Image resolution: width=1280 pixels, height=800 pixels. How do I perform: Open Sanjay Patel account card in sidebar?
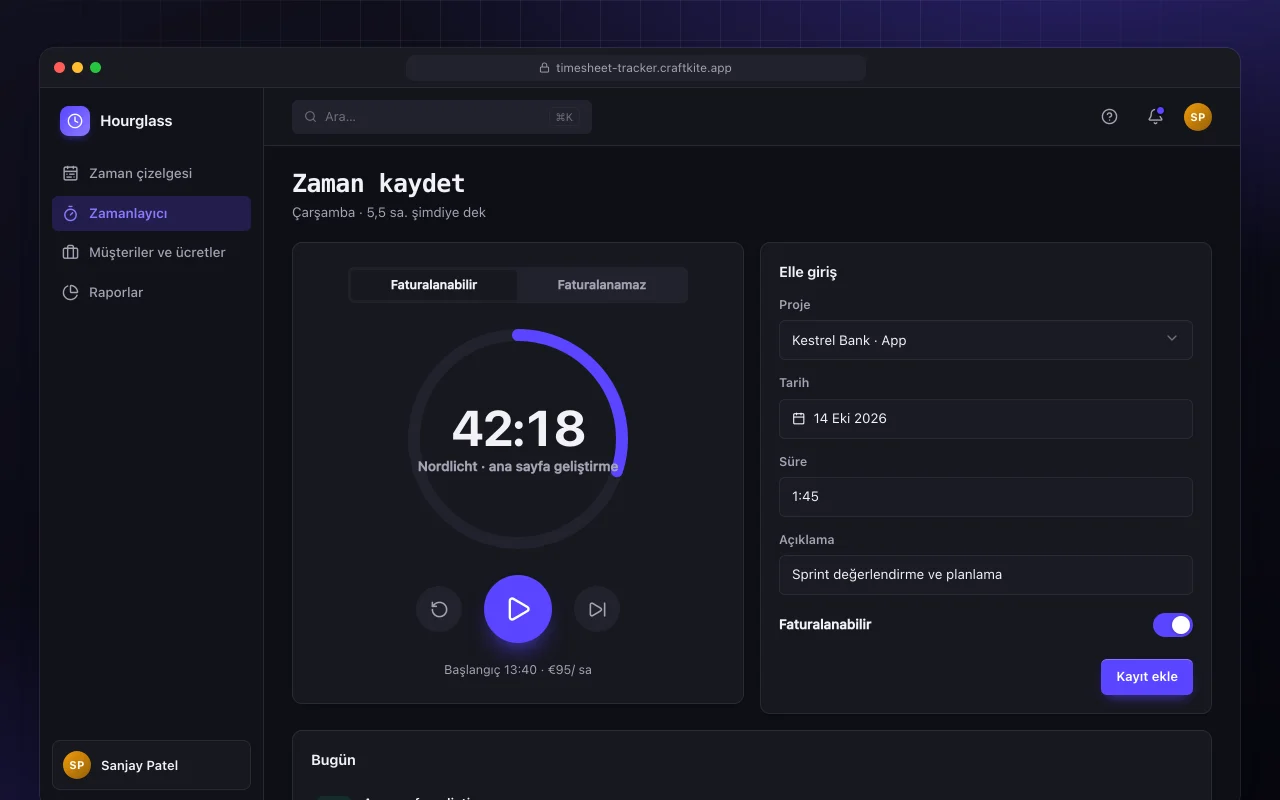click(151, 765)
